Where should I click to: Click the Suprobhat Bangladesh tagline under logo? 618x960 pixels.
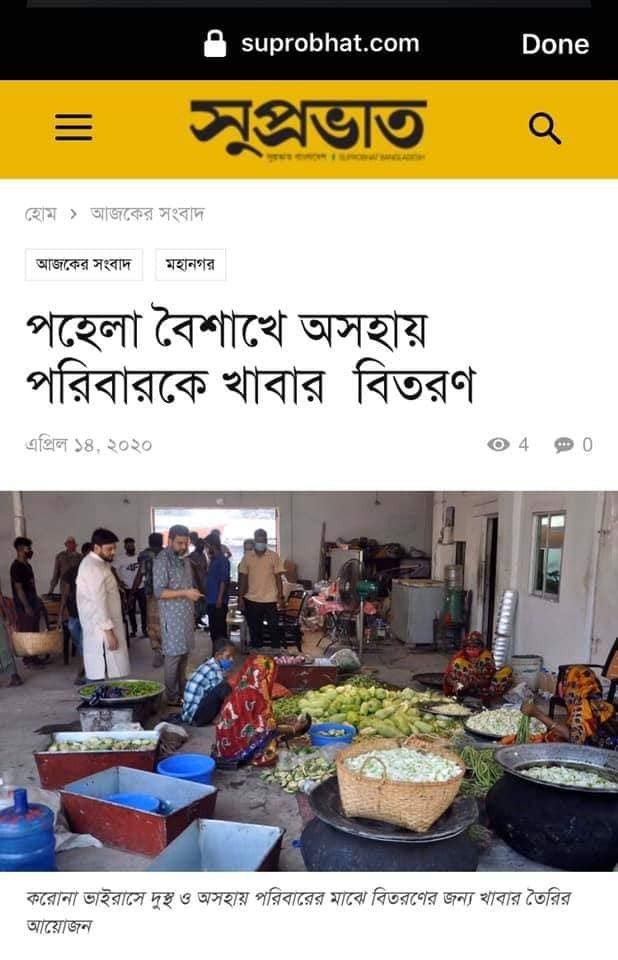click(x=346, y=157)
